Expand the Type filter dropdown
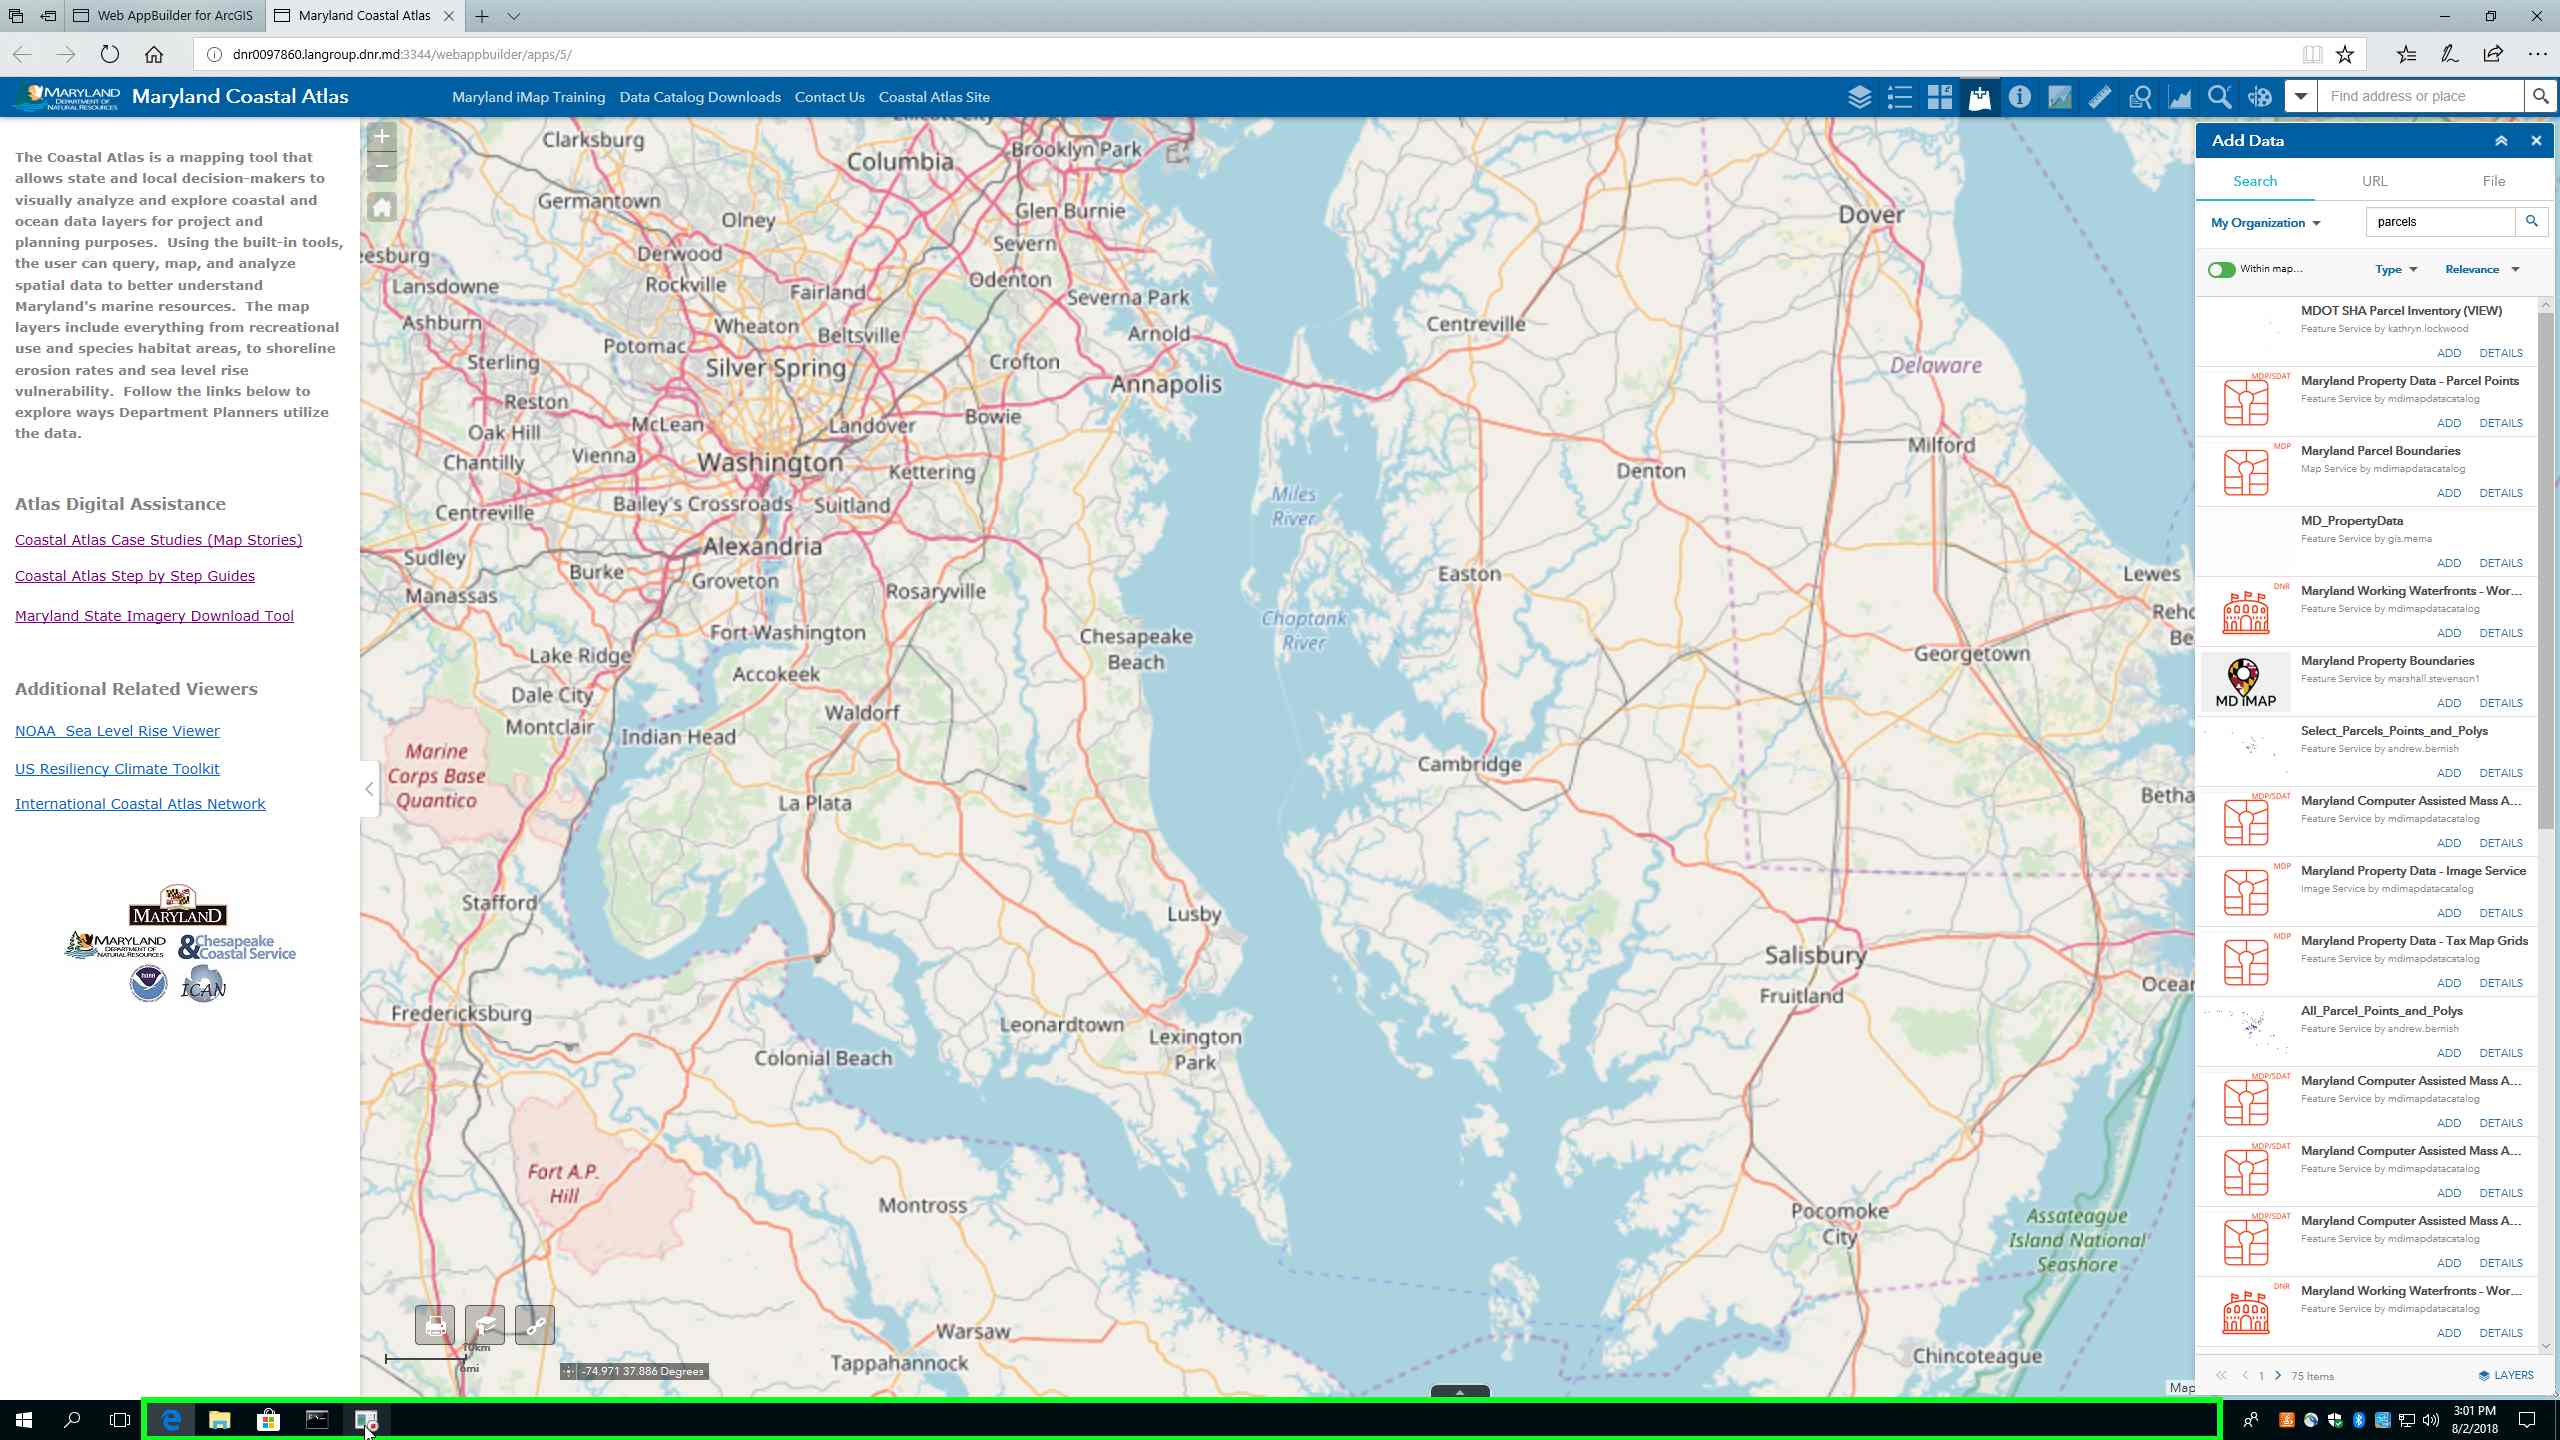2560x1440 pixels. pyautogui.click(x=2396, y=269)
